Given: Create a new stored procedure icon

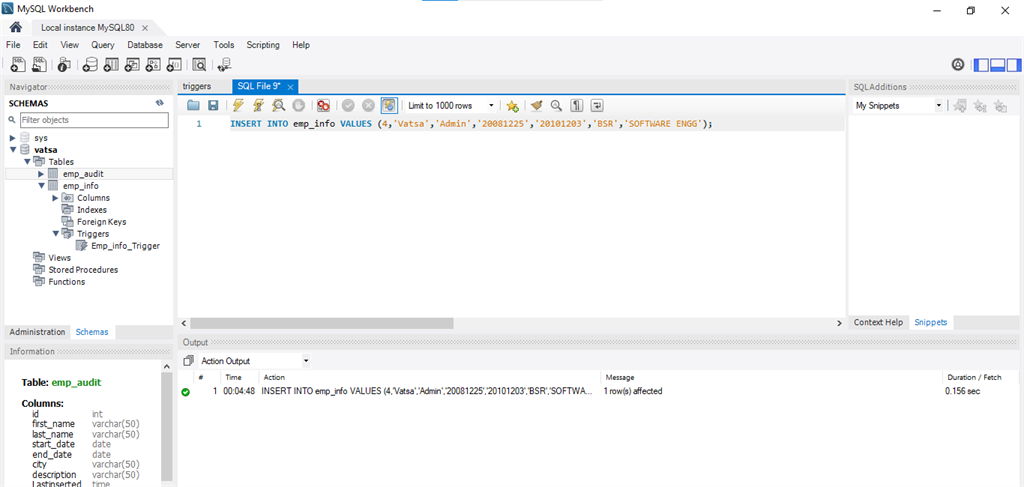Looking at the screenshot, I should pos(153,64).
